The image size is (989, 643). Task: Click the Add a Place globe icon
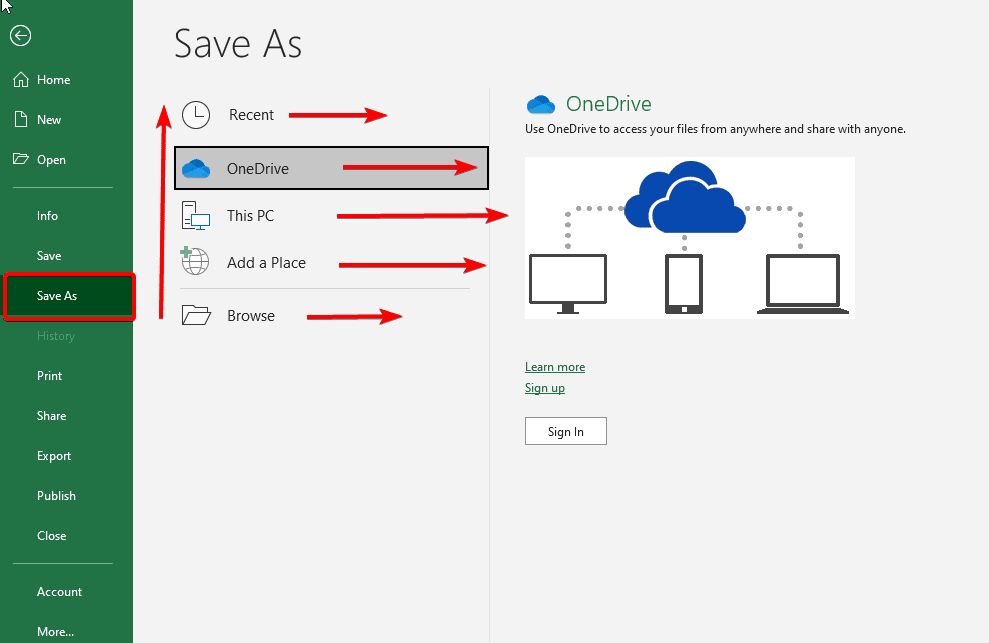[195, 261]
